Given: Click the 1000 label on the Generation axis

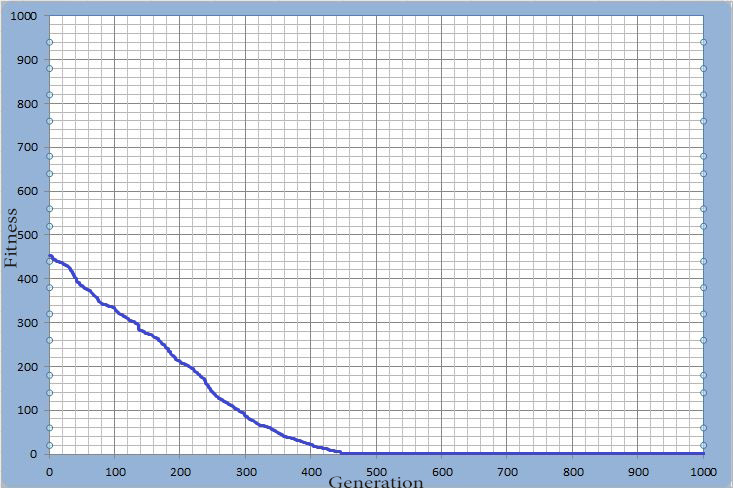Looking at the screenshot, I should pos(703,470).
